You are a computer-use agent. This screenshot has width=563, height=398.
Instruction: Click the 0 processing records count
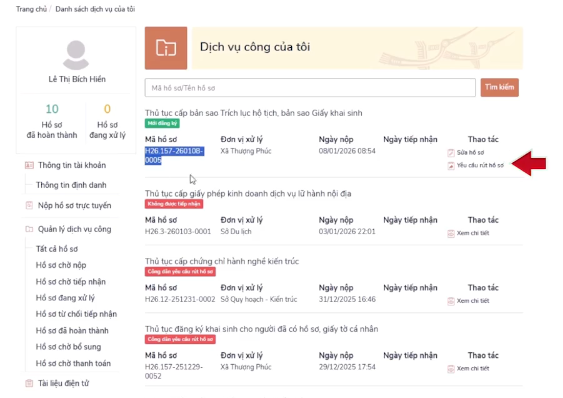point(107,109)
